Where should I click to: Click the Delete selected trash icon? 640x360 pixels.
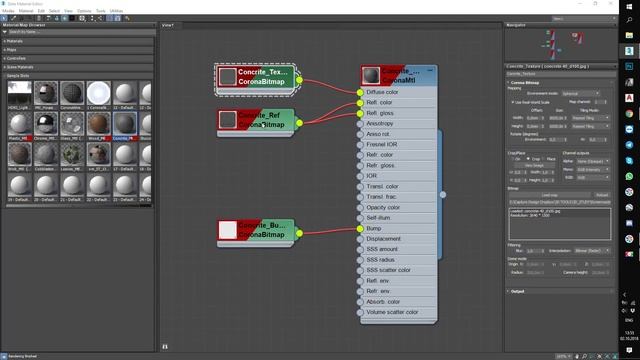39,18
